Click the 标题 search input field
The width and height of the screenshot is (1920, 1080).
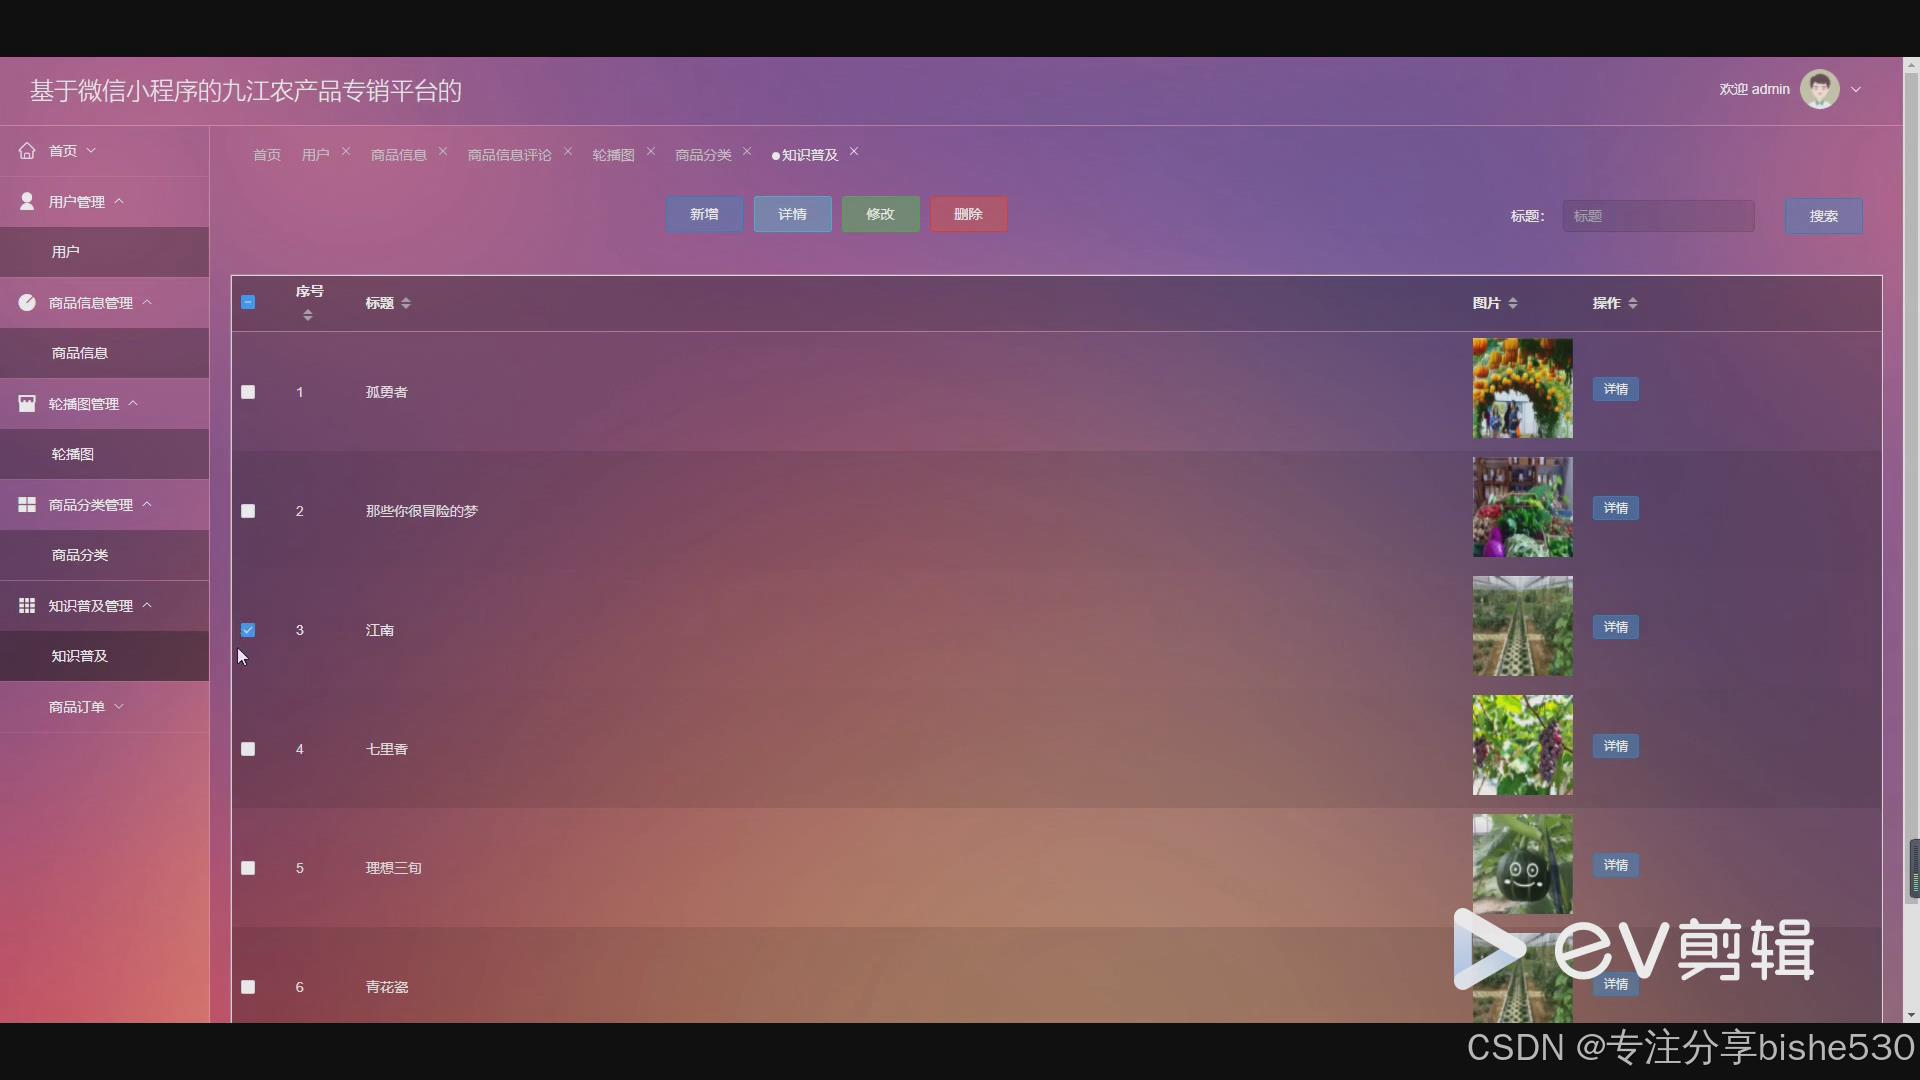click(x=1658, y=216)
